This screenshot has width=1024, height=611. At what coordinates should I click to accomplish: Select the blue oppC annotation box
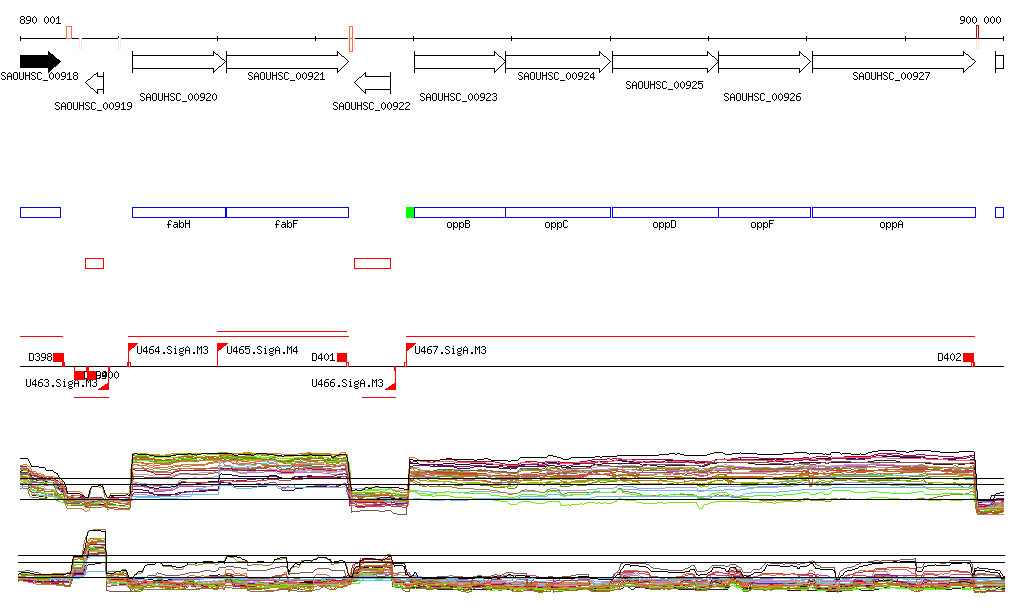(x=558, y=212)
